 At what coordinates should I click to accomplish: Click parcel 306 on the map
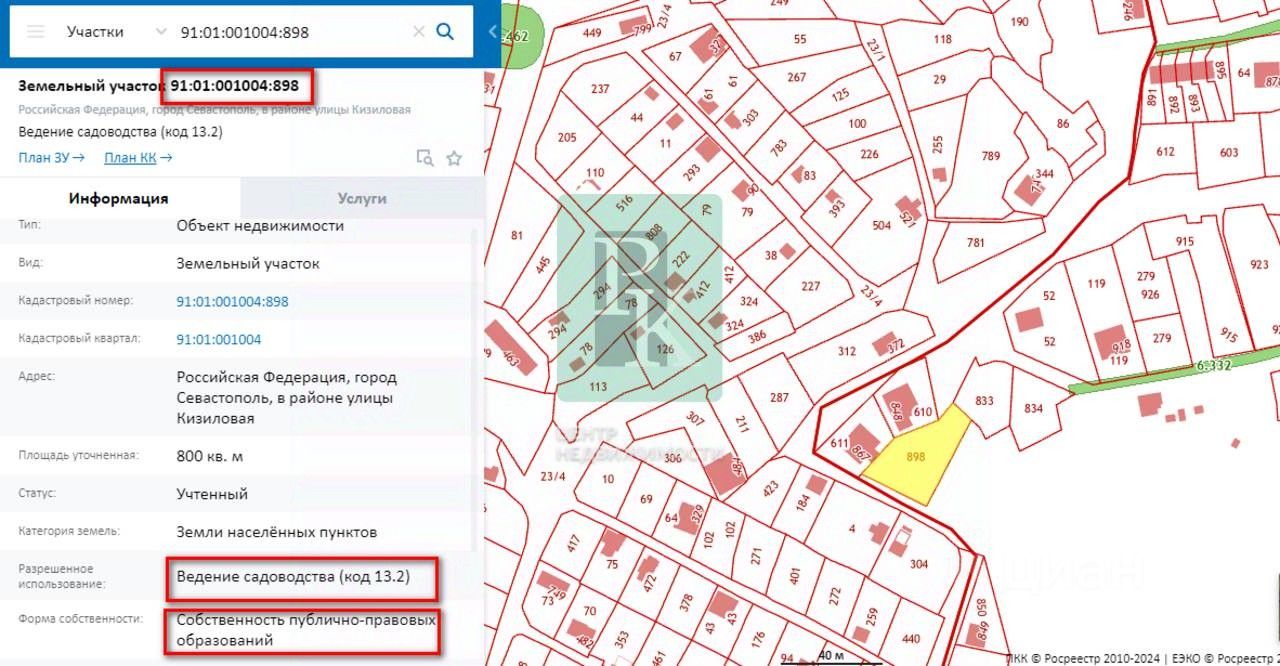coord(672,457)
